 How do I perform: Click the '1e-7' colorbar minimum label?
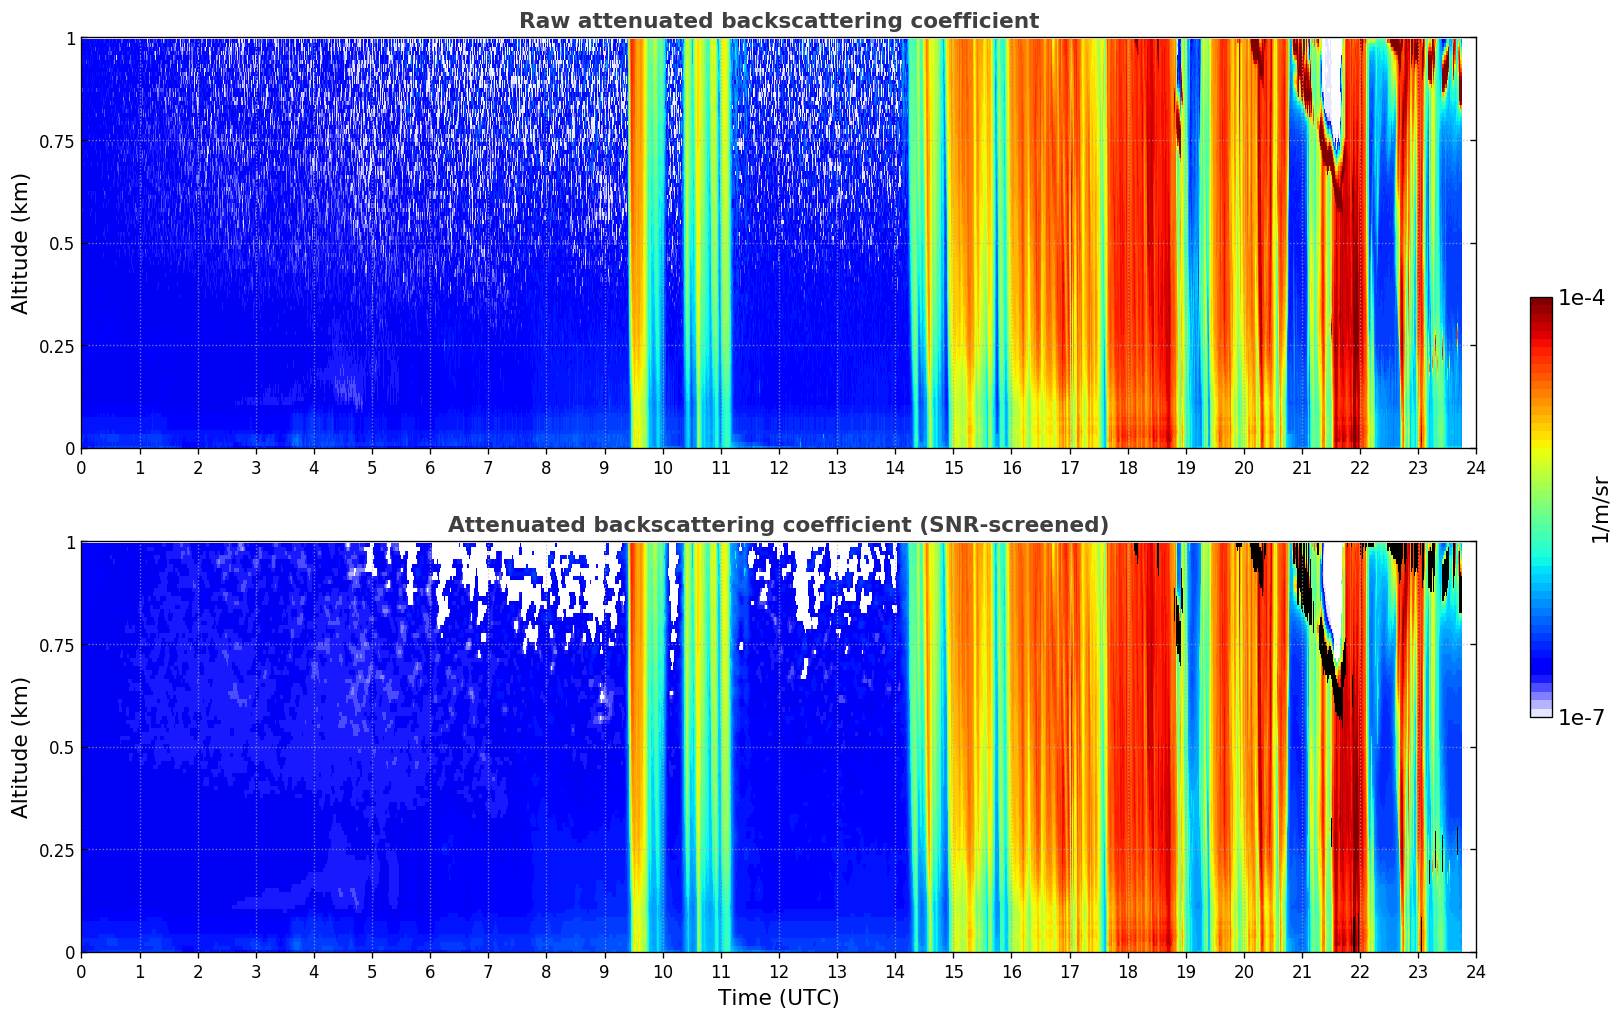click(1581, 718)
